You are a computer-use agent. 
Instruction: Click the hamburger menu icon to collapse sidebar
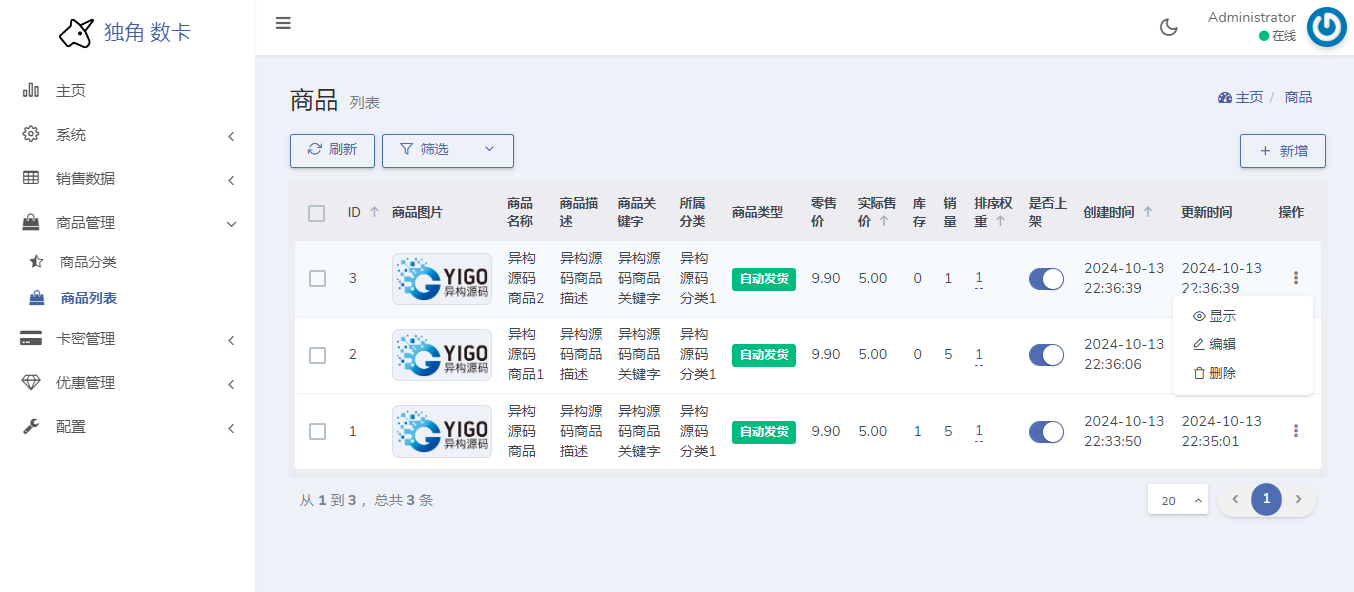pyautogui.click(x=283, y=23)
